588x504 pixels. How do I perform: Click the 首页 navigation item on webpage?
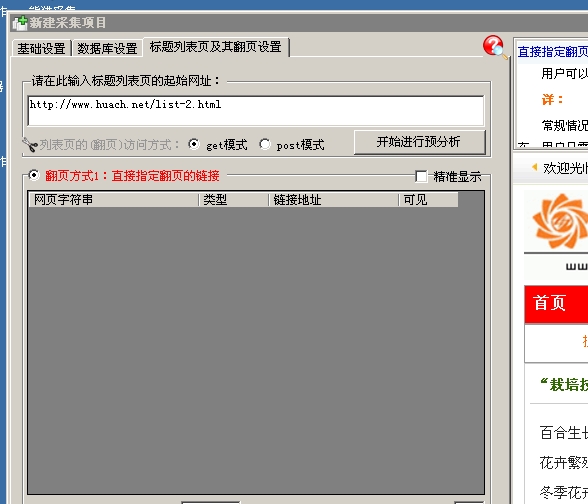click(550, 303)
